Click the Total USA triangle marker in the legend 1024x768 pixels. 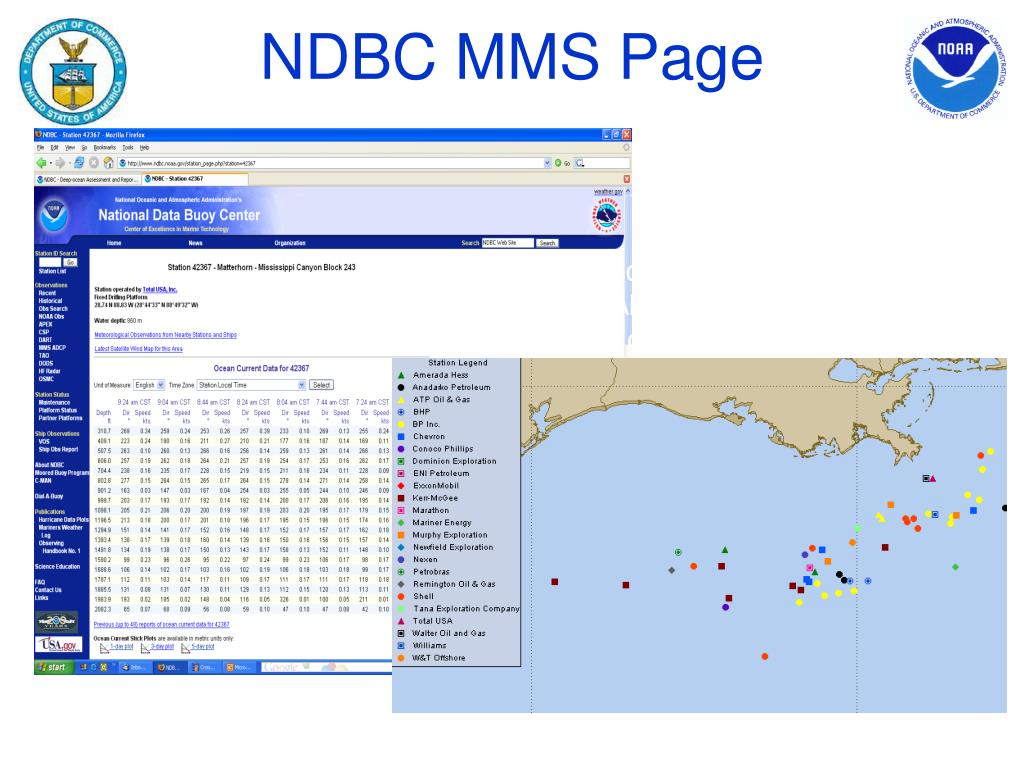click(x=401, y=621)
